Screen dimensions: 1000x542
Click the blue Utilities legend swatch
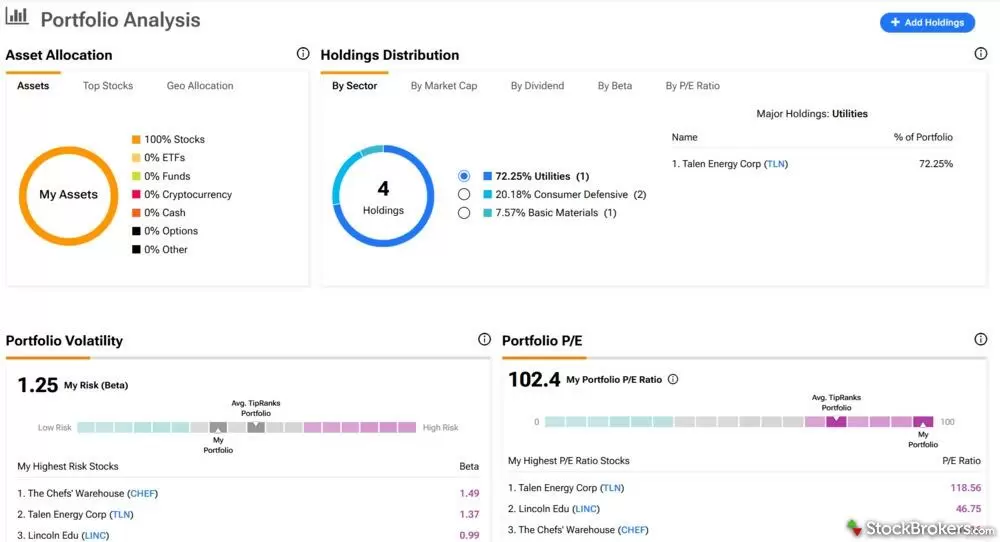click(487, 176)
